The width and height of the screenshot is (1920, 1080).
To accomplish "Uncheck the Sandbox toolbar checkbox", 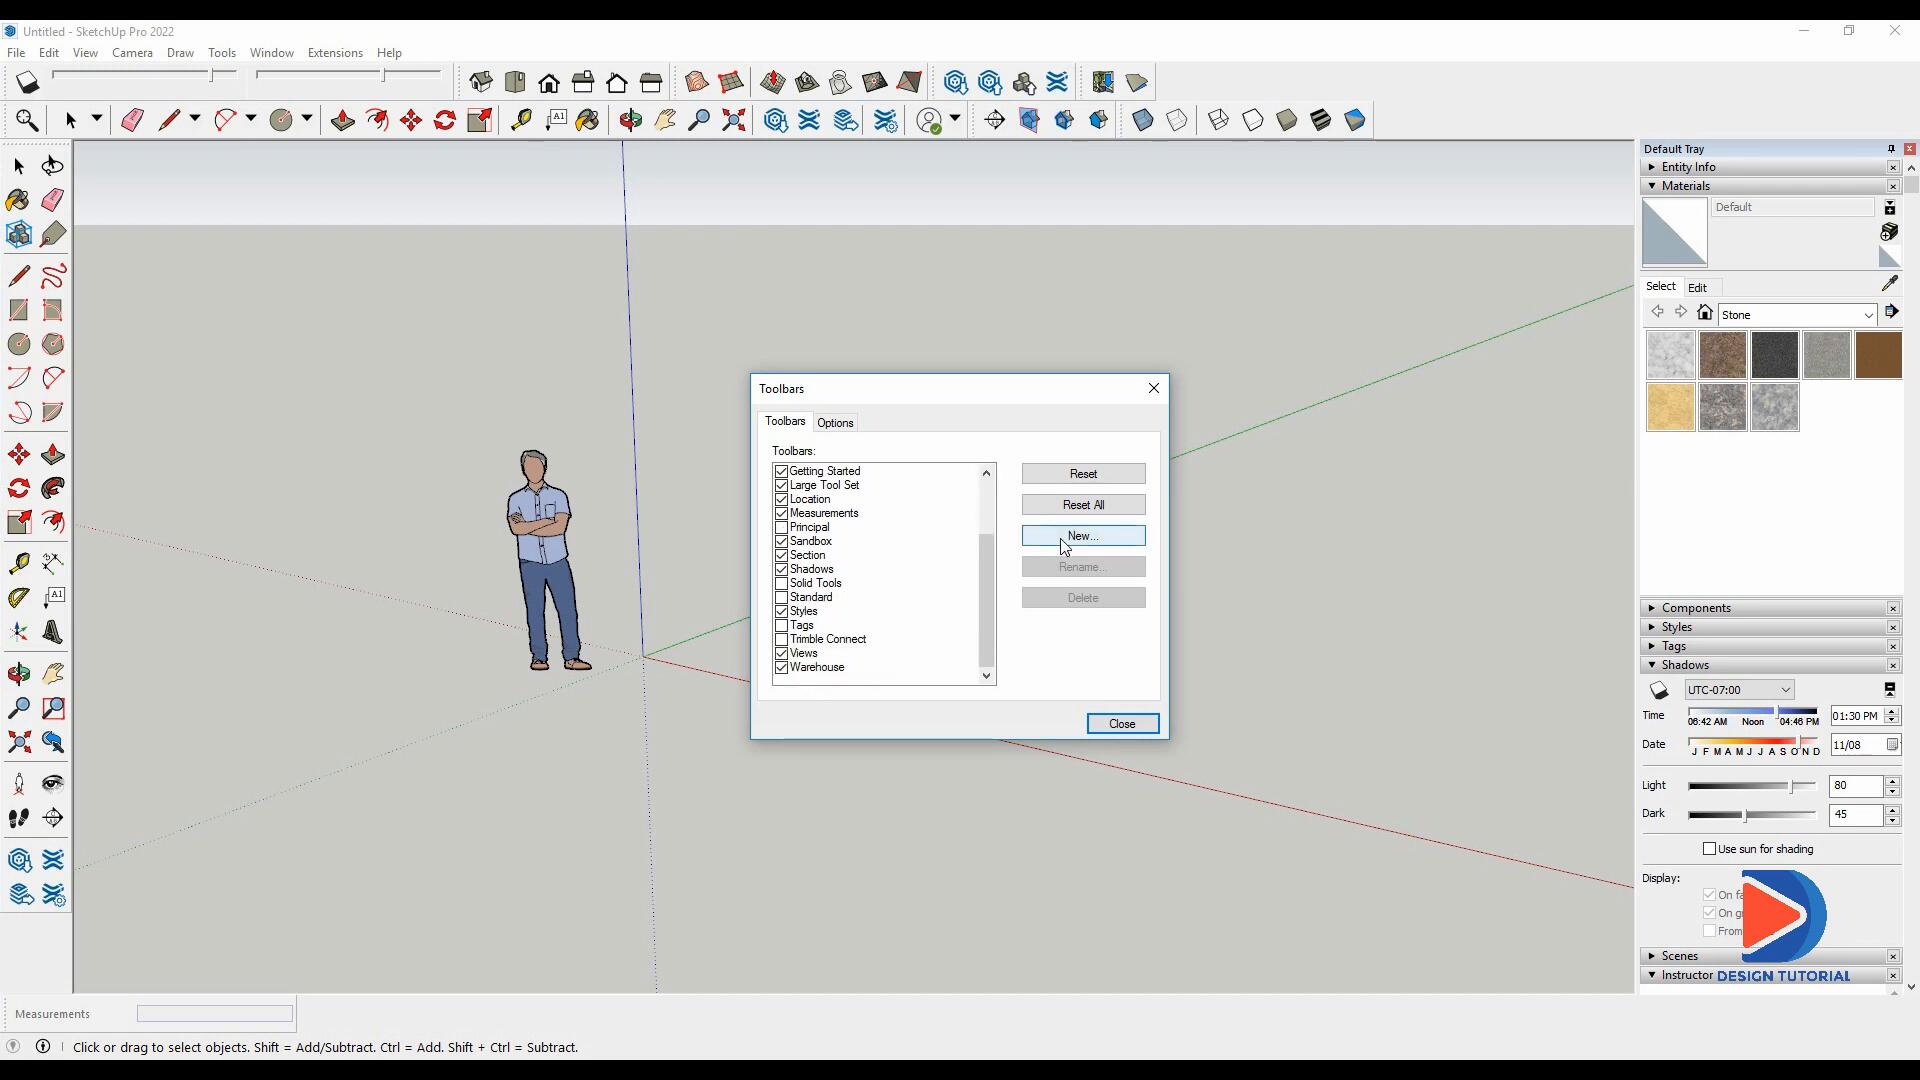I will (781, 541).
